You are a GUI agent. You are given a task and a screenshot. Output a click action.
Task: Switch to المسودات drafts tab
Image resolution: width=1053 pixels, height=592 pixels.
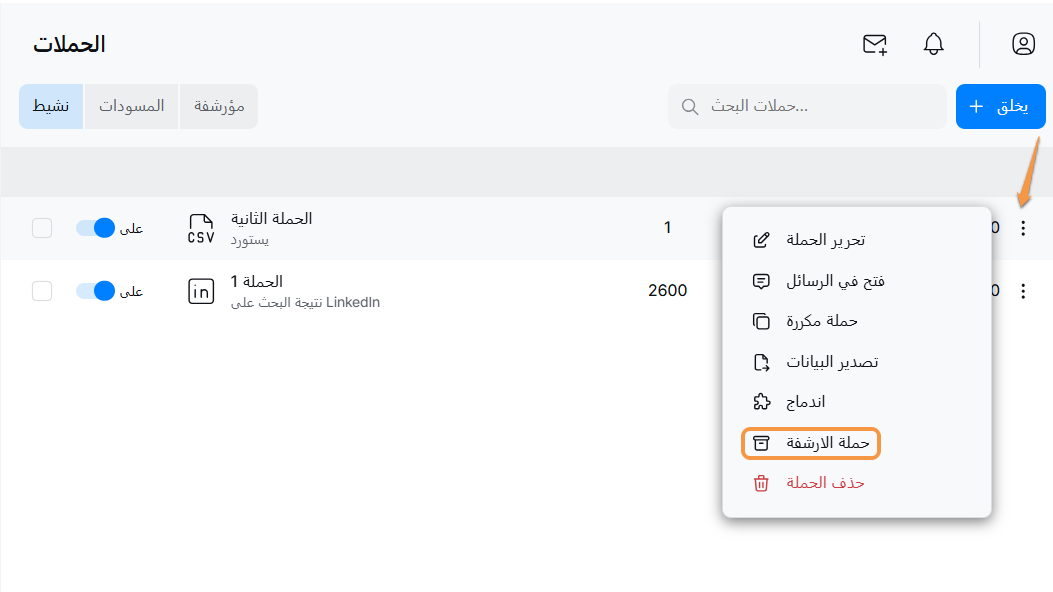click(131, 106)
